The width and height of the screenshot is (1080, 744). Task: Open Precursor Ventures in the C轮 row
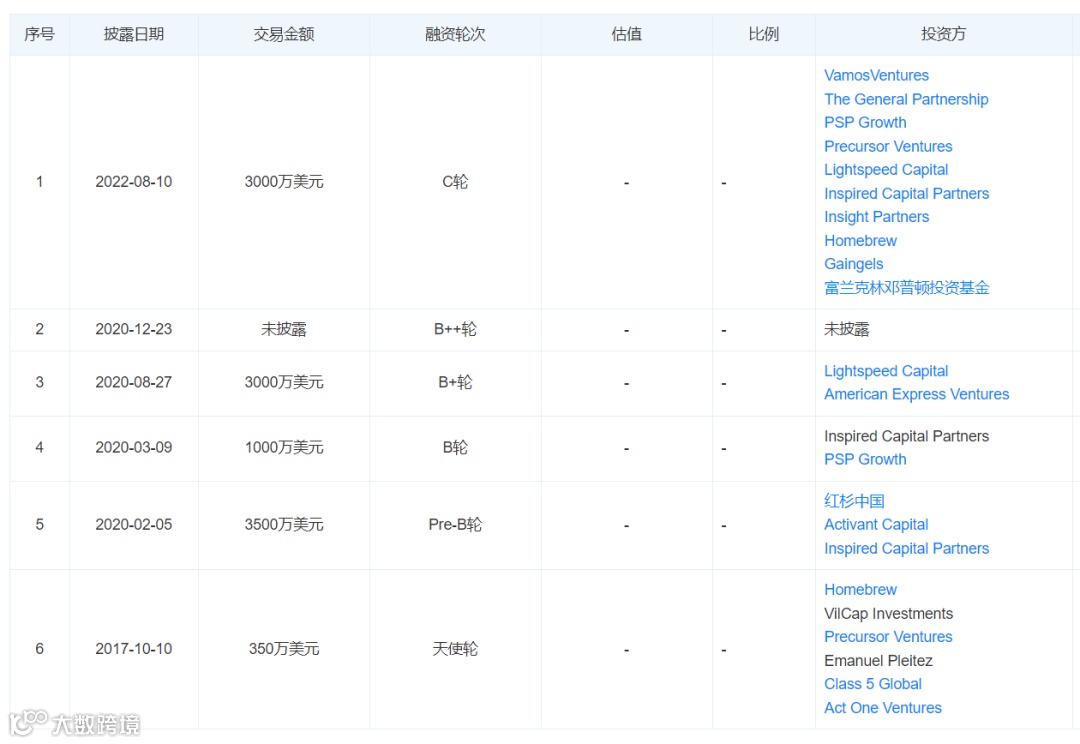pos(888,146)
